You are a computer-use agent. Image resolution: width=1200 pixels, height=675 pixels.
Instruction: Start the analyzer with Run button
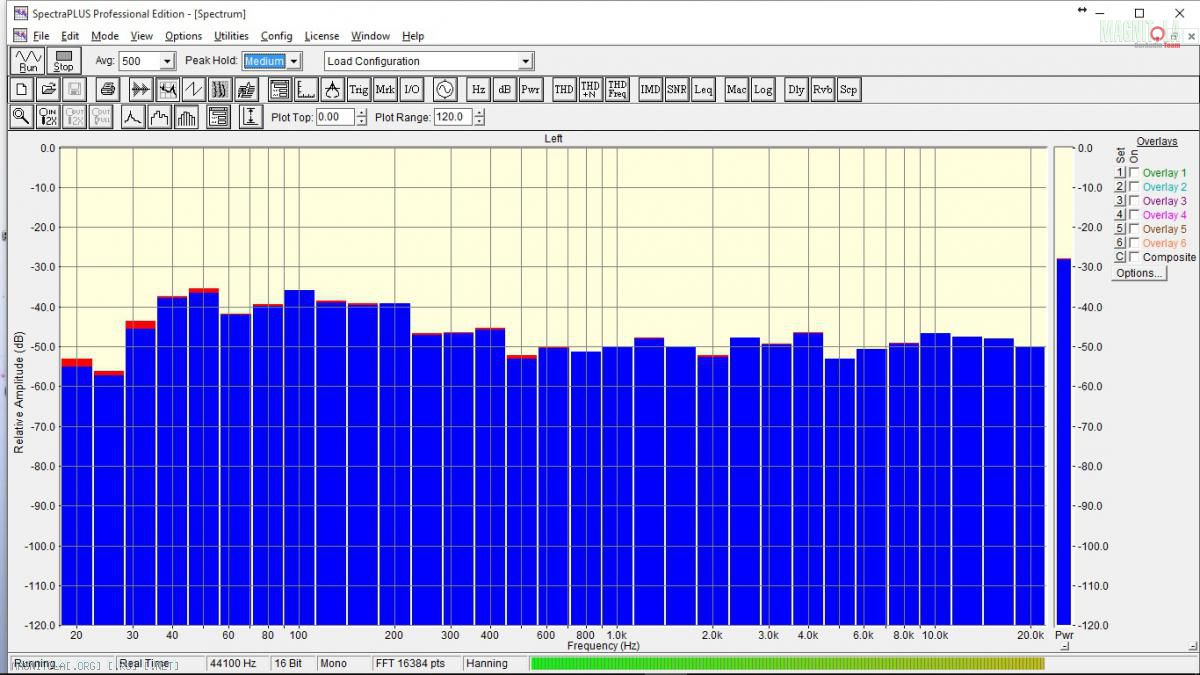click(28, 61)
